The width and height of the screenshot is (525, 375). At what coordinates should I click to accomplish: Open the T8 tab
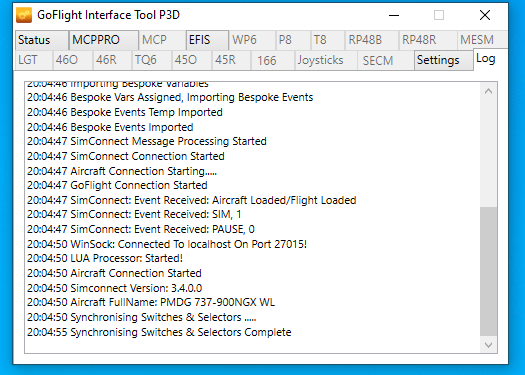click(327, 40)
